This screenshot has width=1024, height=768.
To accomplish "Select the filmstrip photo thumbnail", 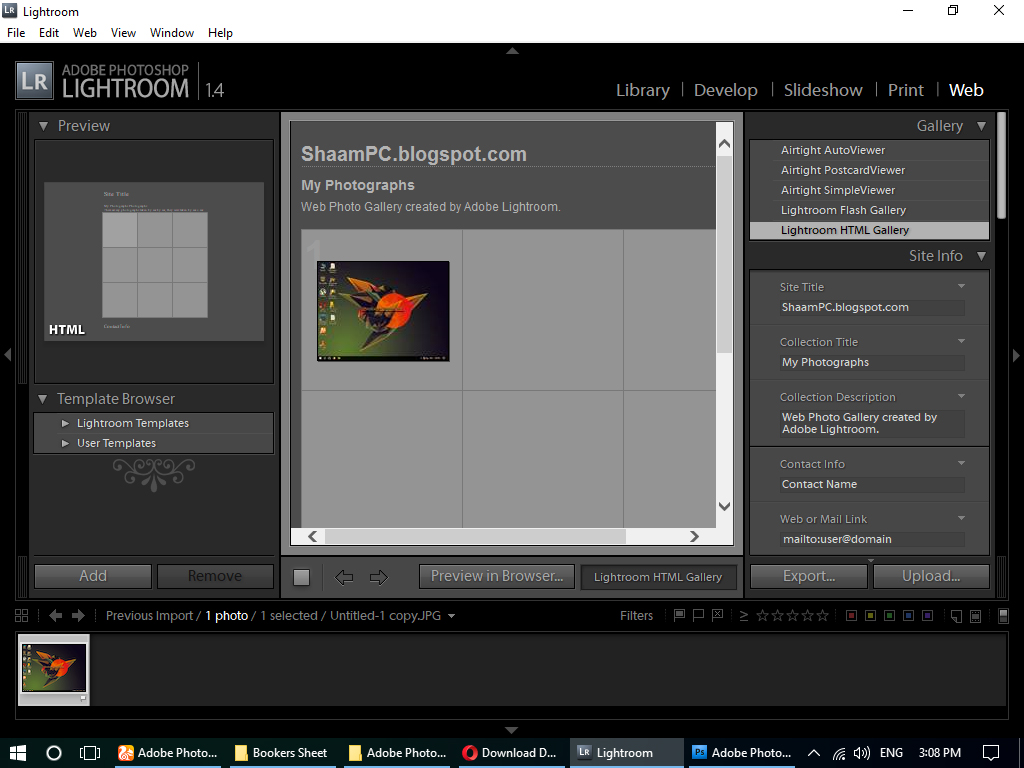I will click(54, 668).
